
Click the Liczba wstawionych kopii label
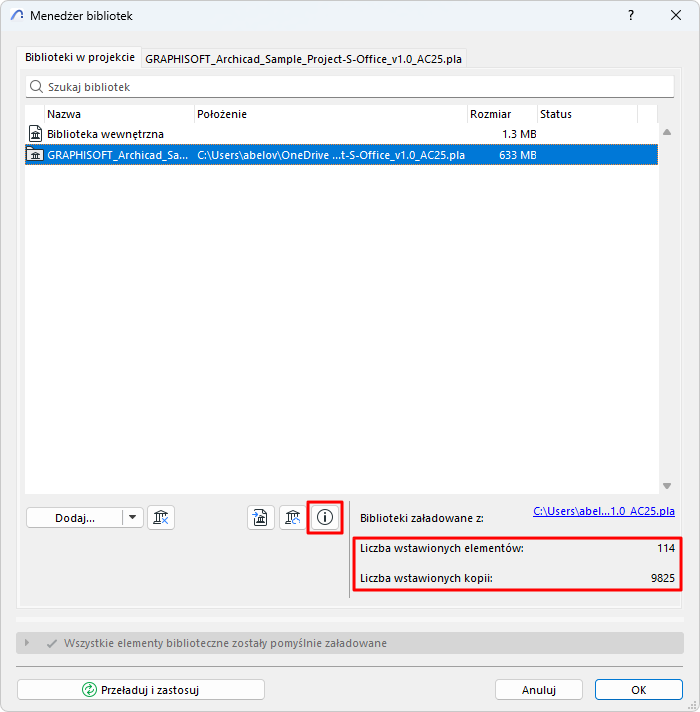tap(426, 578)
